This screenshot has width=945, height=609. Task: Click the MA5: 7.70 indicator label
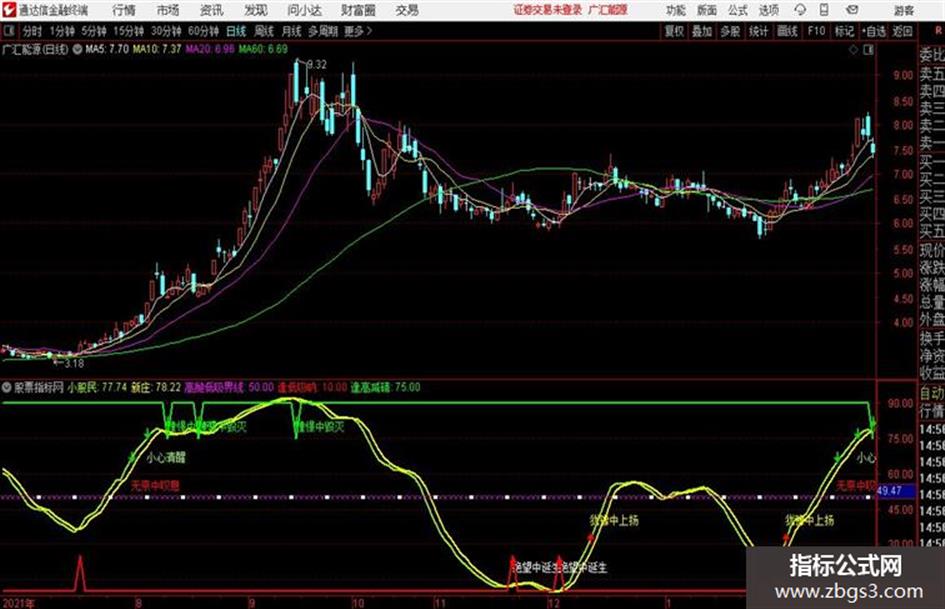coord(107,49)
